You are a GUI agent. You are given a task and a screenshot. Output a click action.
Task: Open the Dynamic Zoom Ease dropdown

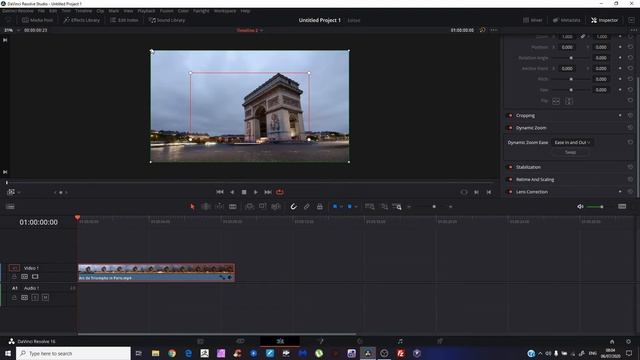572,142
